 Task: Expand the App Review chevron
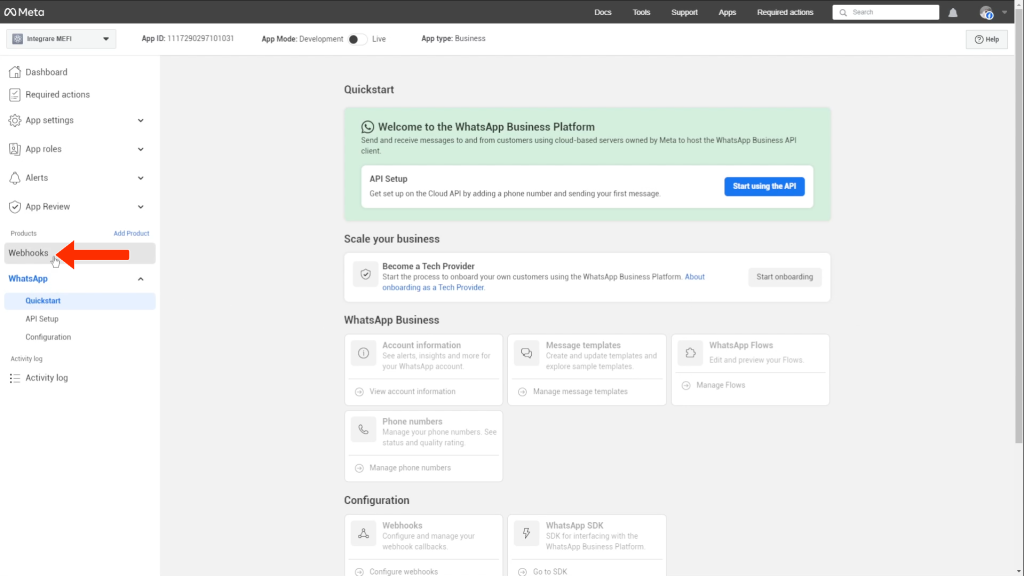(x=140, y=207)
